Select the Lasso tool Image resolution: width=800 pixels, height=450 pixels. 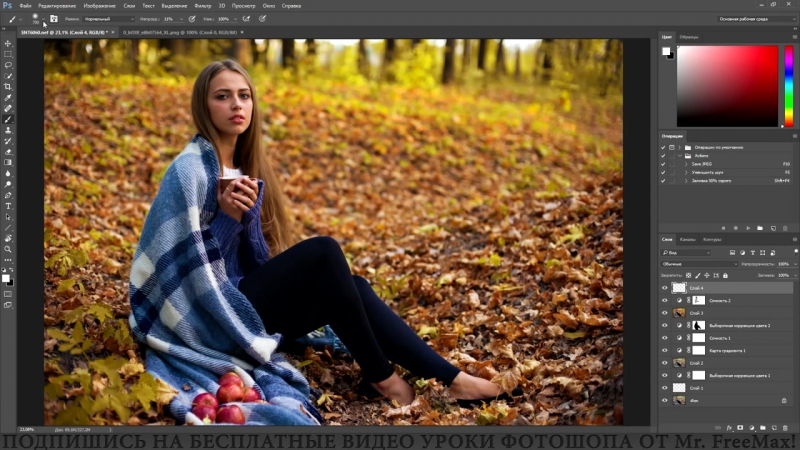(8, 65)
